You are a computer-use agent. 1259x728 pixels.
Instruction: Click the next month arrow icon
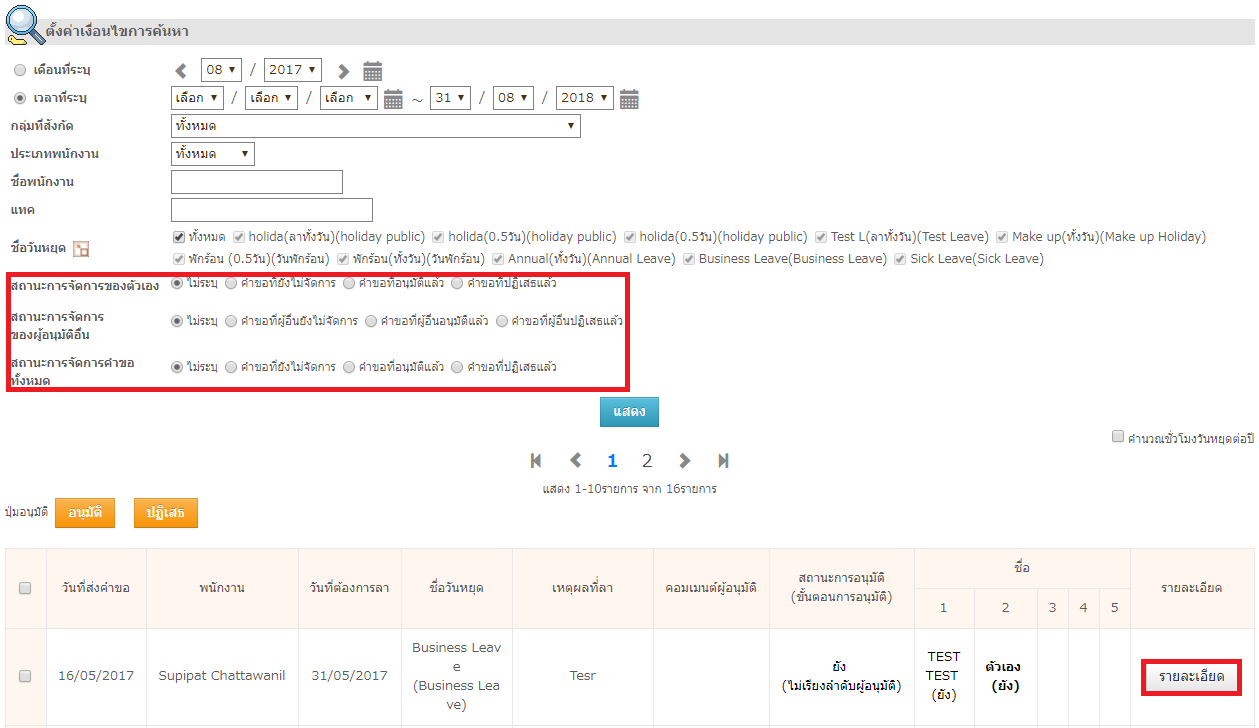pyautogui.click(x=343, y=71)
